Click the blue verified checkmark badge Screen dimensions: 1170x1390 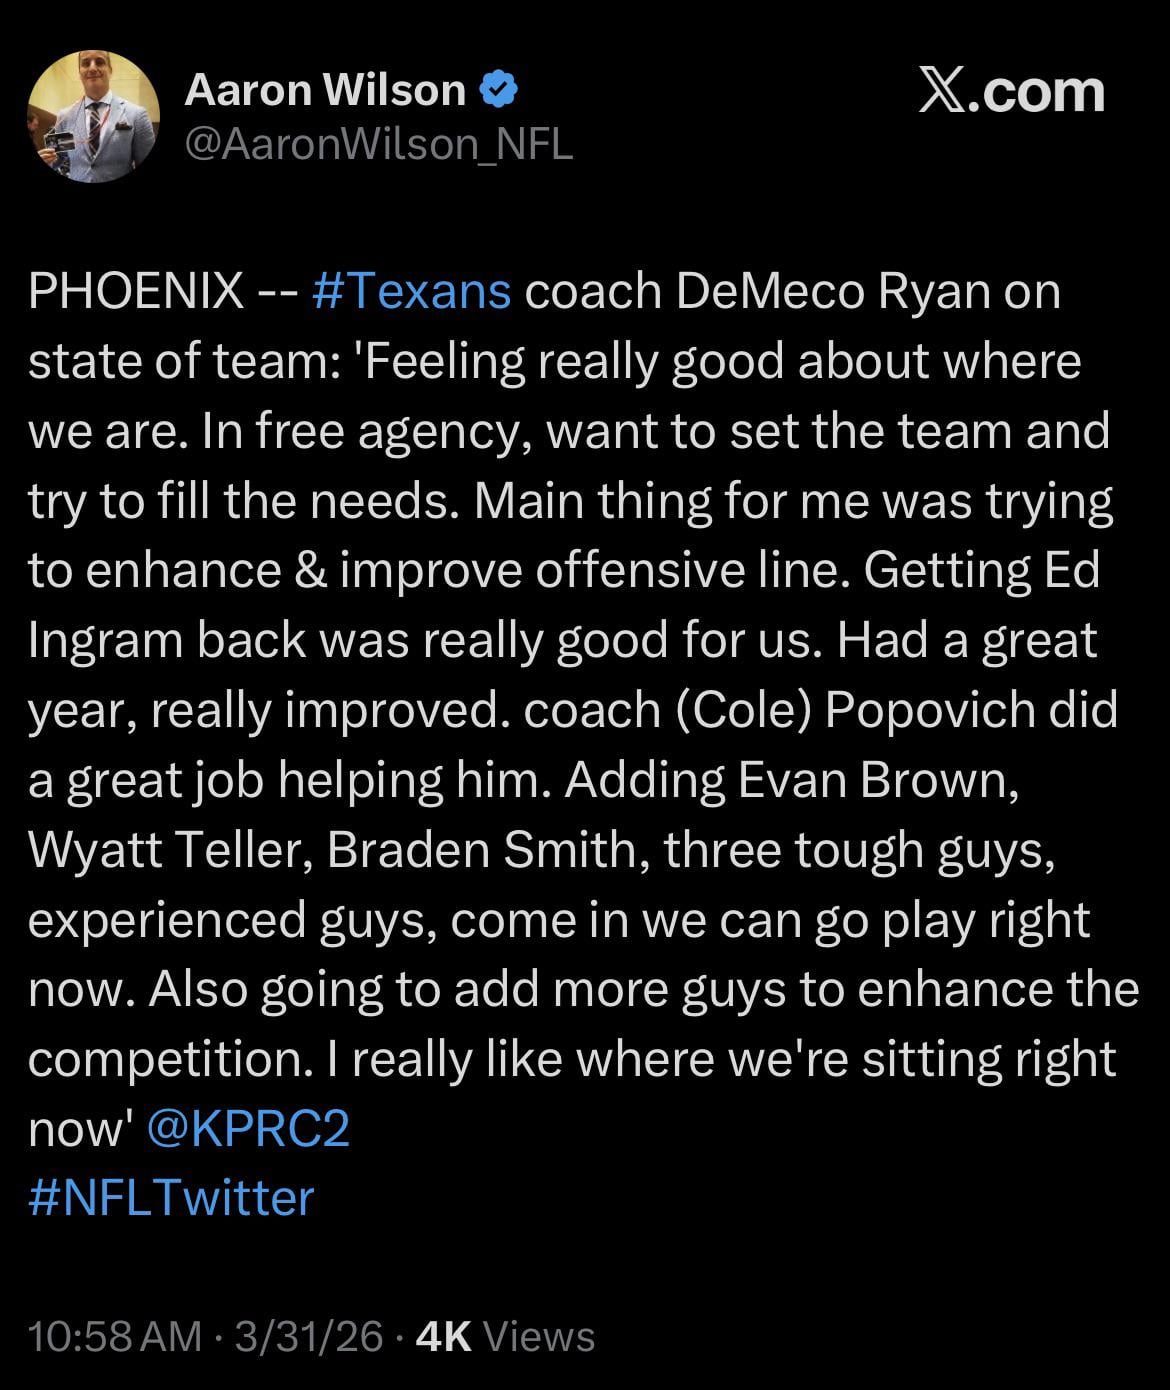[498, 91]
